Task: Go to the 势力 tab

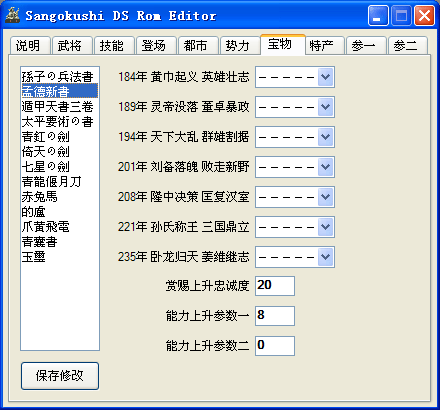Action: coord(240,45)
